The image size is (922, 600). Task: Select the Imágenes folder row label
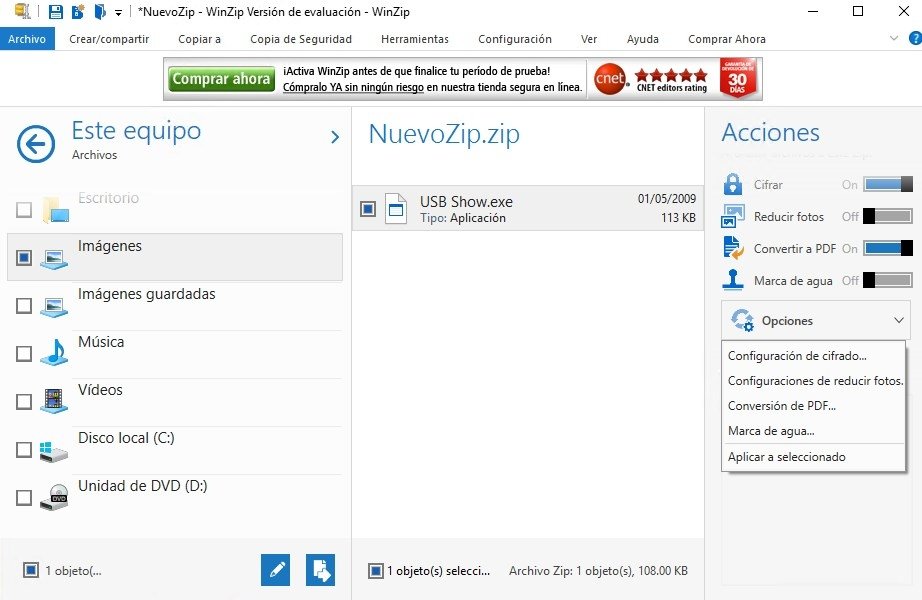click(x=109, y=246)
